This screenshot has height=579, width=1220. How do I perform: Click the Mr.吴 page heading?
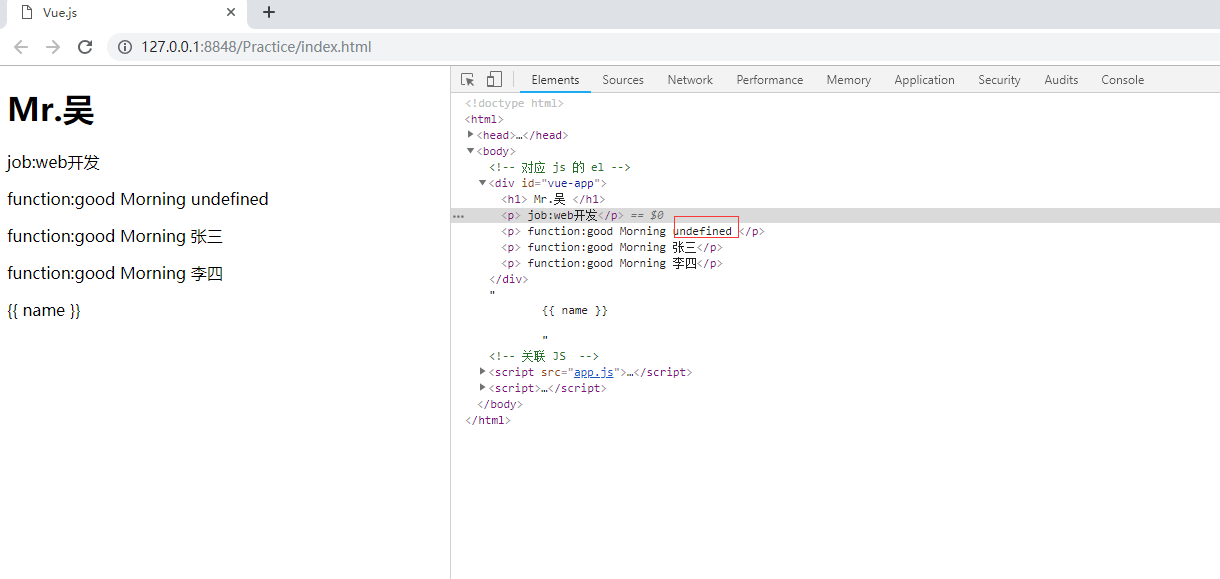[51, 109]
